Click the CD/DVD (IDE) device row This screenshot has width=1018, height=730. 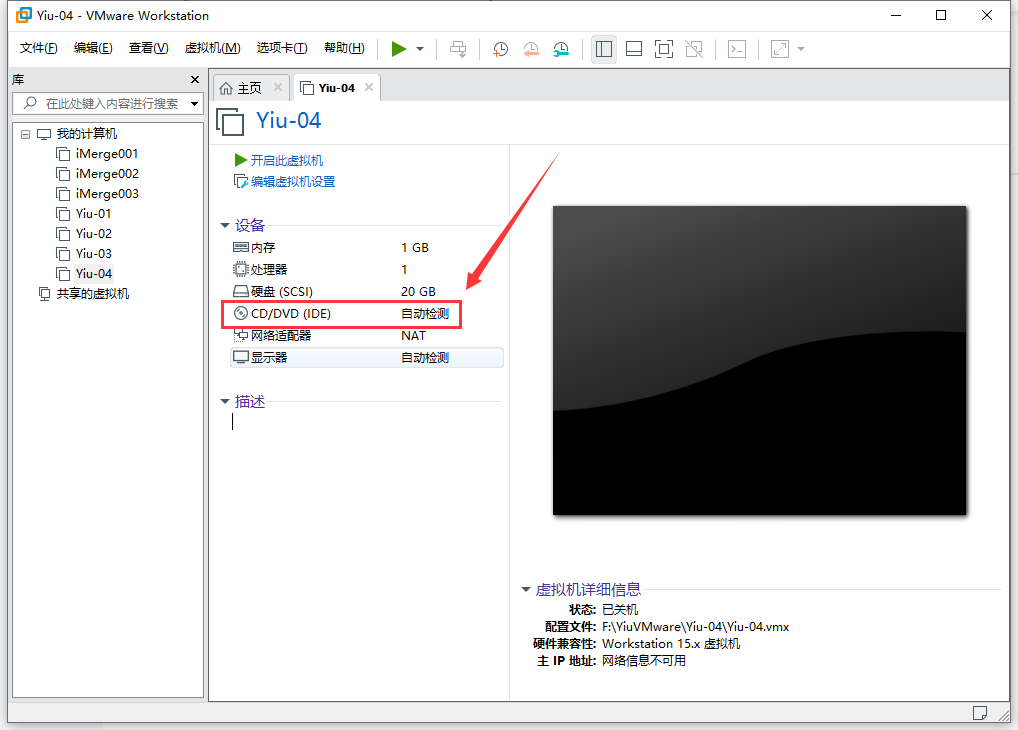pos(367,314)
